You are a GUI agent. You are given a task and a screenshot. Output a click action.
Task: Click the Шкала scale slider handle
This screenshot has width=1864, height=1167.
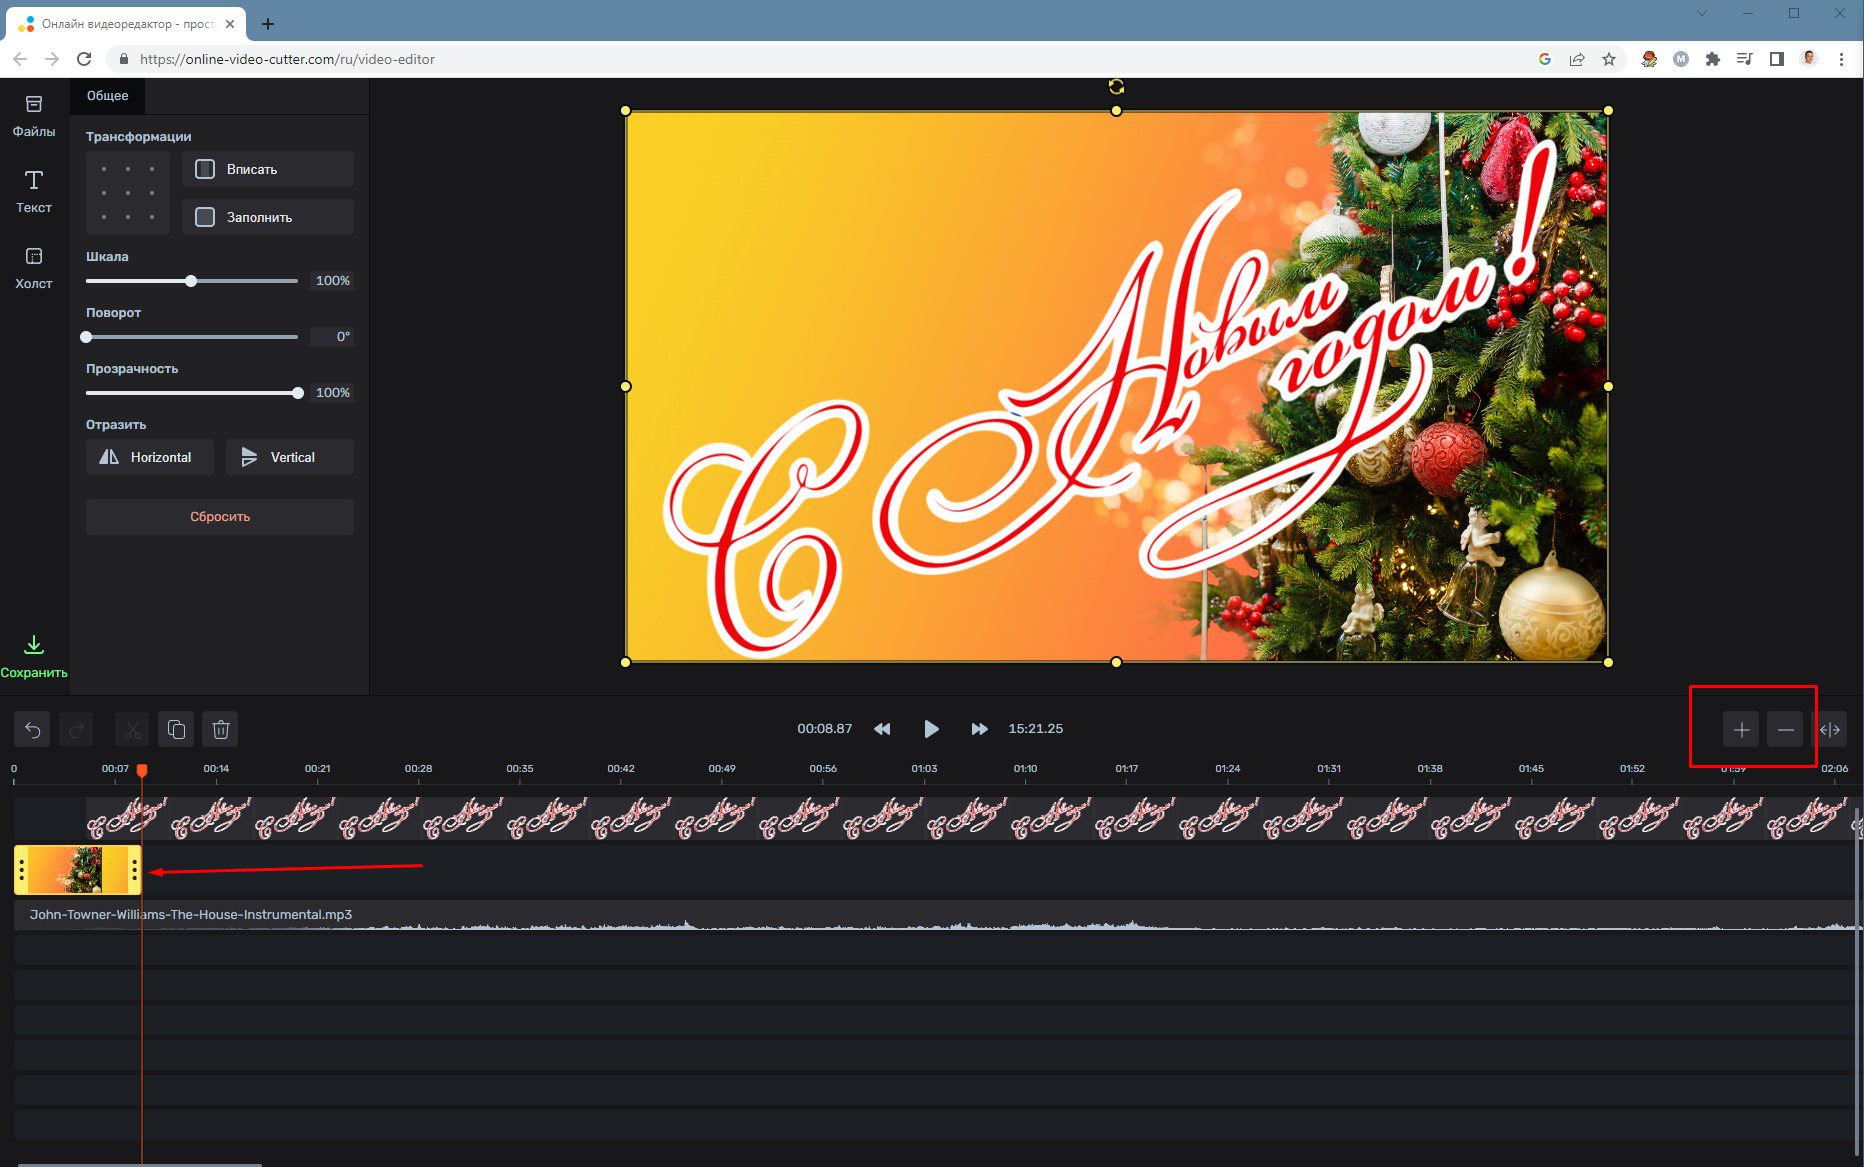[x=191, y=281]
